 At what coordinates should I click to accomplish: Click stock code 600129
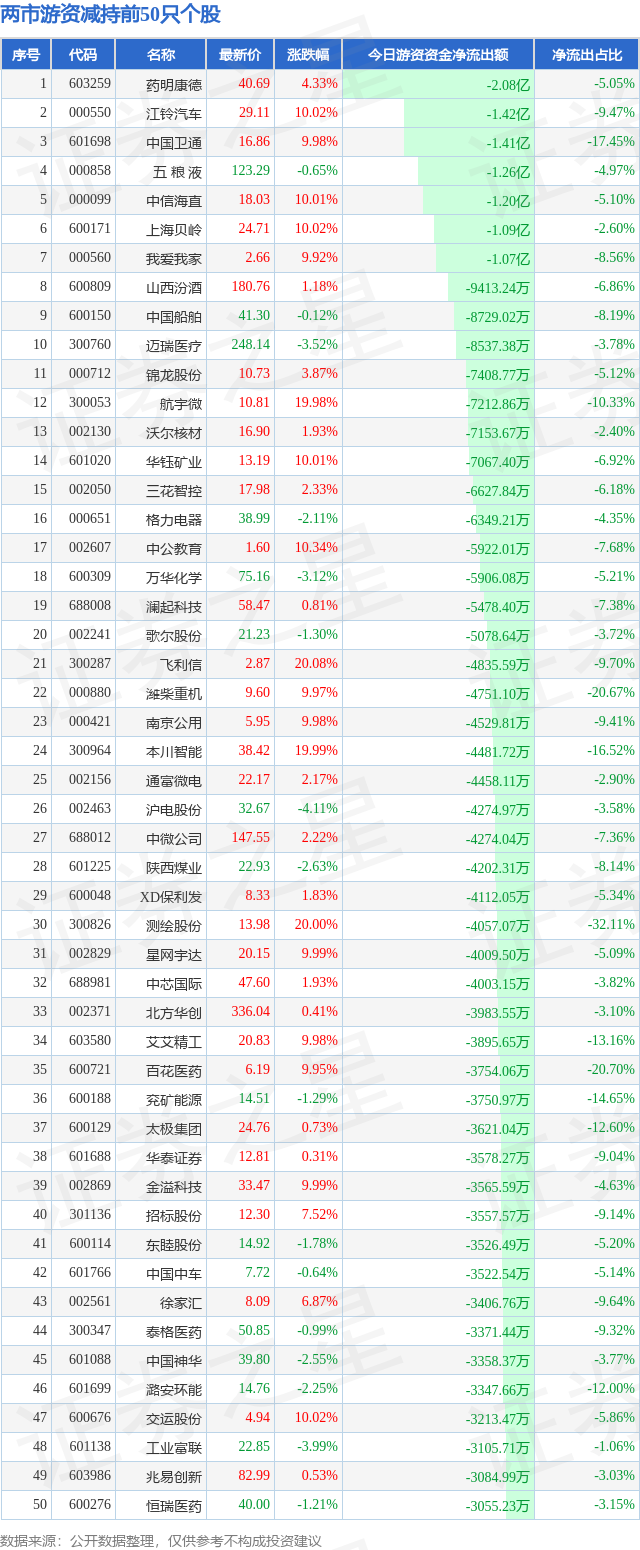pos(90,1128)
